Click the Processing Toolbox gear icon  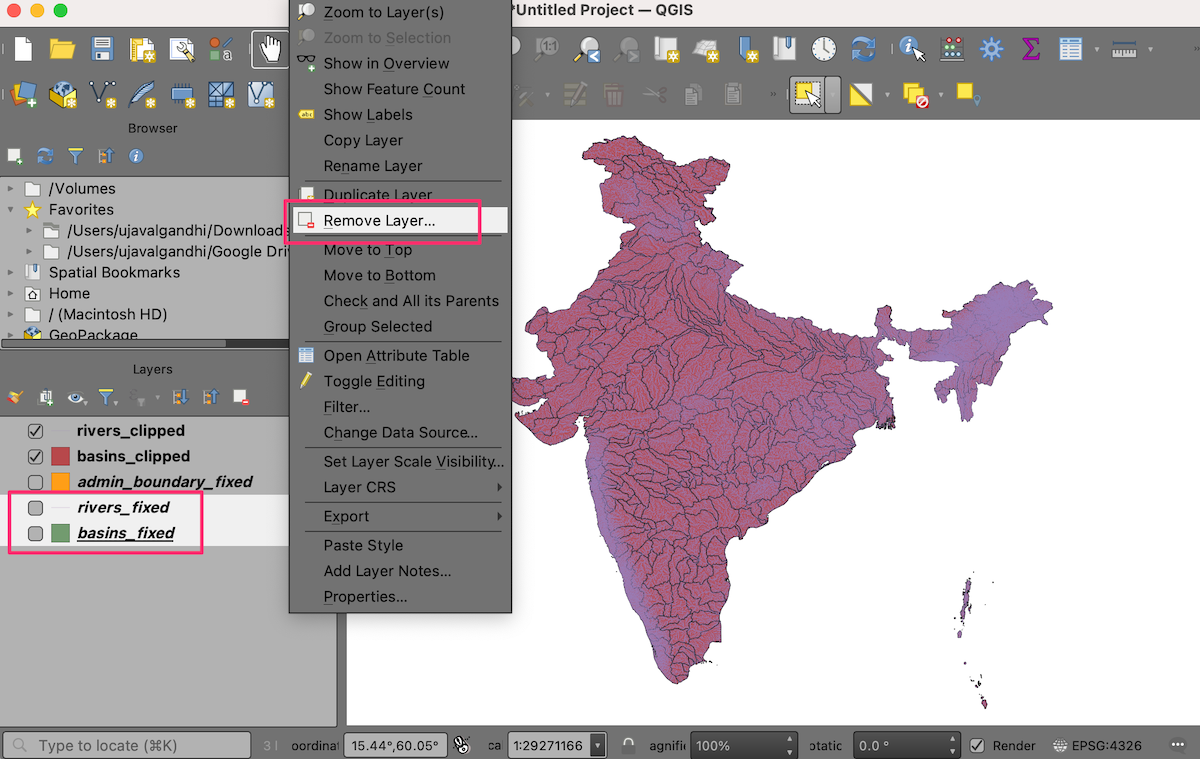click(991, 49)
